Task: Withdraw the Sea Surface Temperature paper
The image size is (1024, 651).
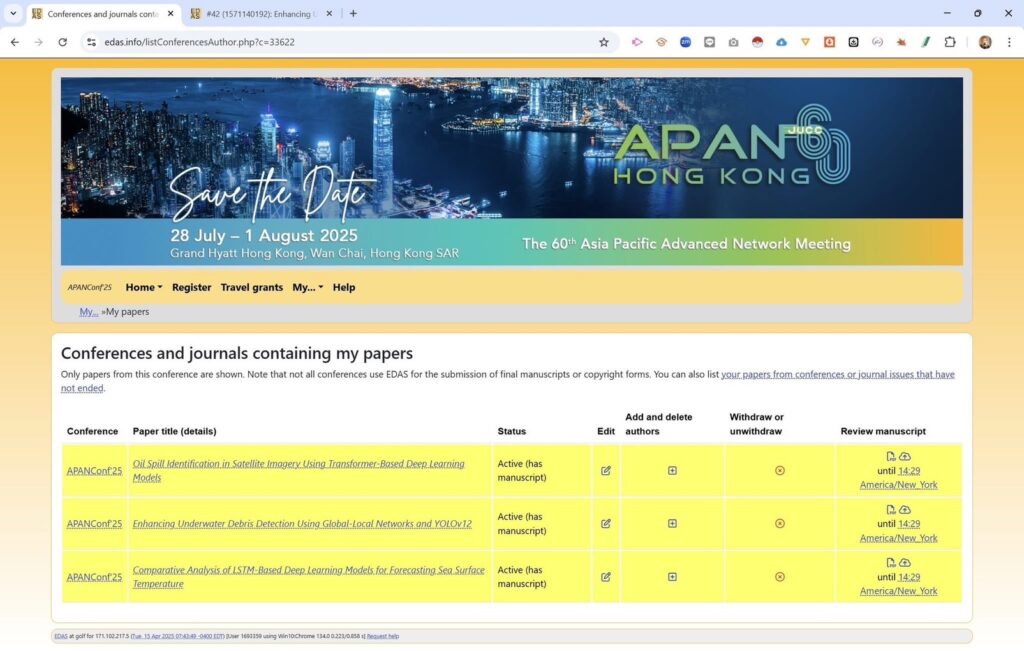Action: [780, 576]
